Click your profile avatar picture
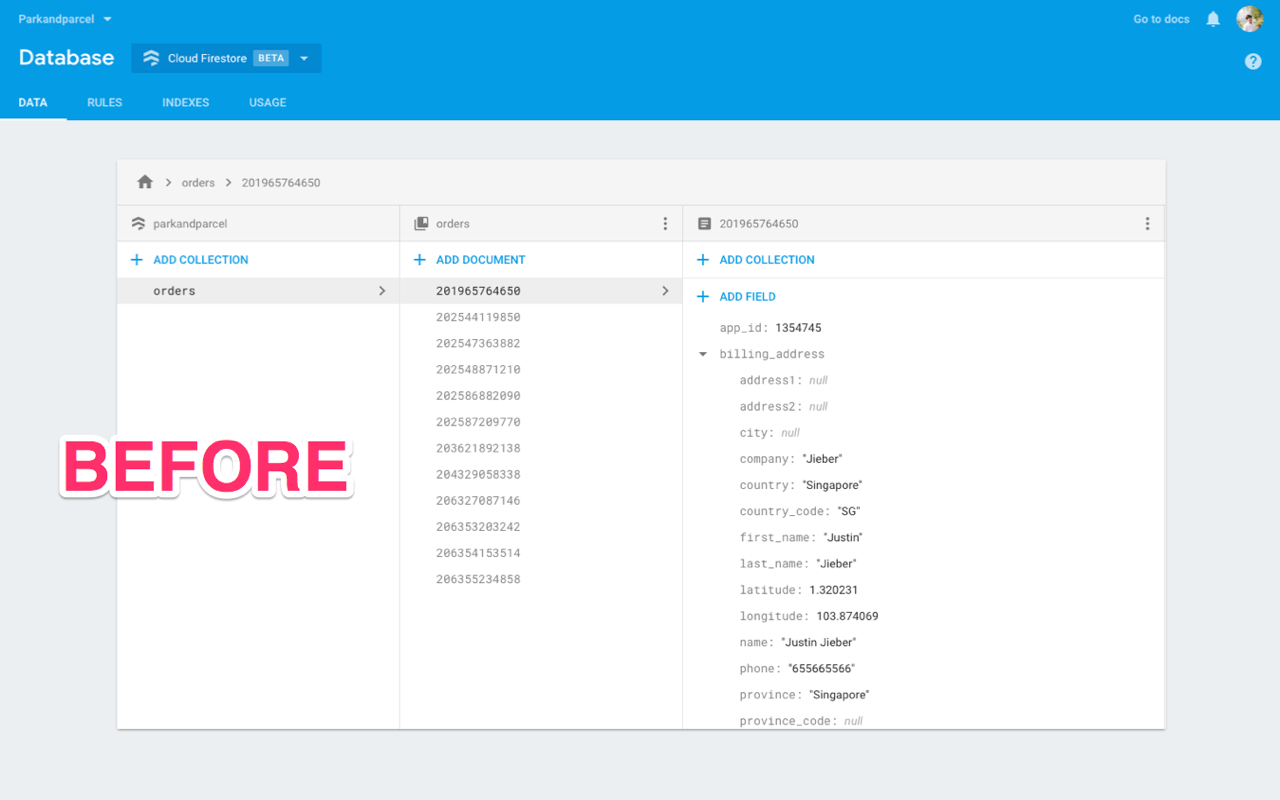The image size is (1280, 800). coord(1249,18)
